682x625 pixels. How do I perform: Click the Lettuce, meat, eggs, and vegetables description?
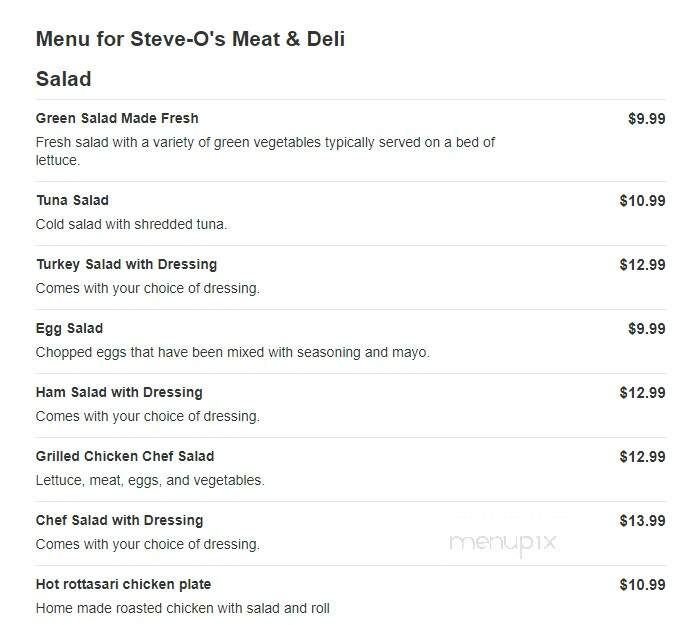(x=150, y=480)
